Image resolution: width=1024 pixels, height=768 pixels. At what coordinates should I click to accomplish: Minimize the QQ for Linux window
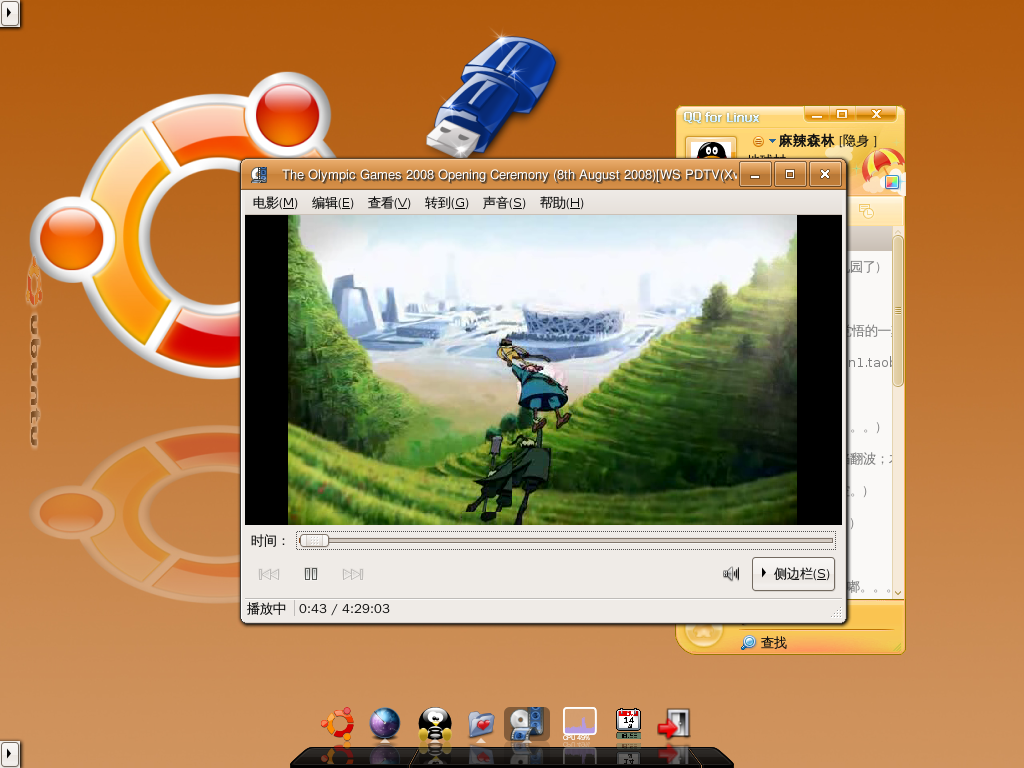point(817,115)
